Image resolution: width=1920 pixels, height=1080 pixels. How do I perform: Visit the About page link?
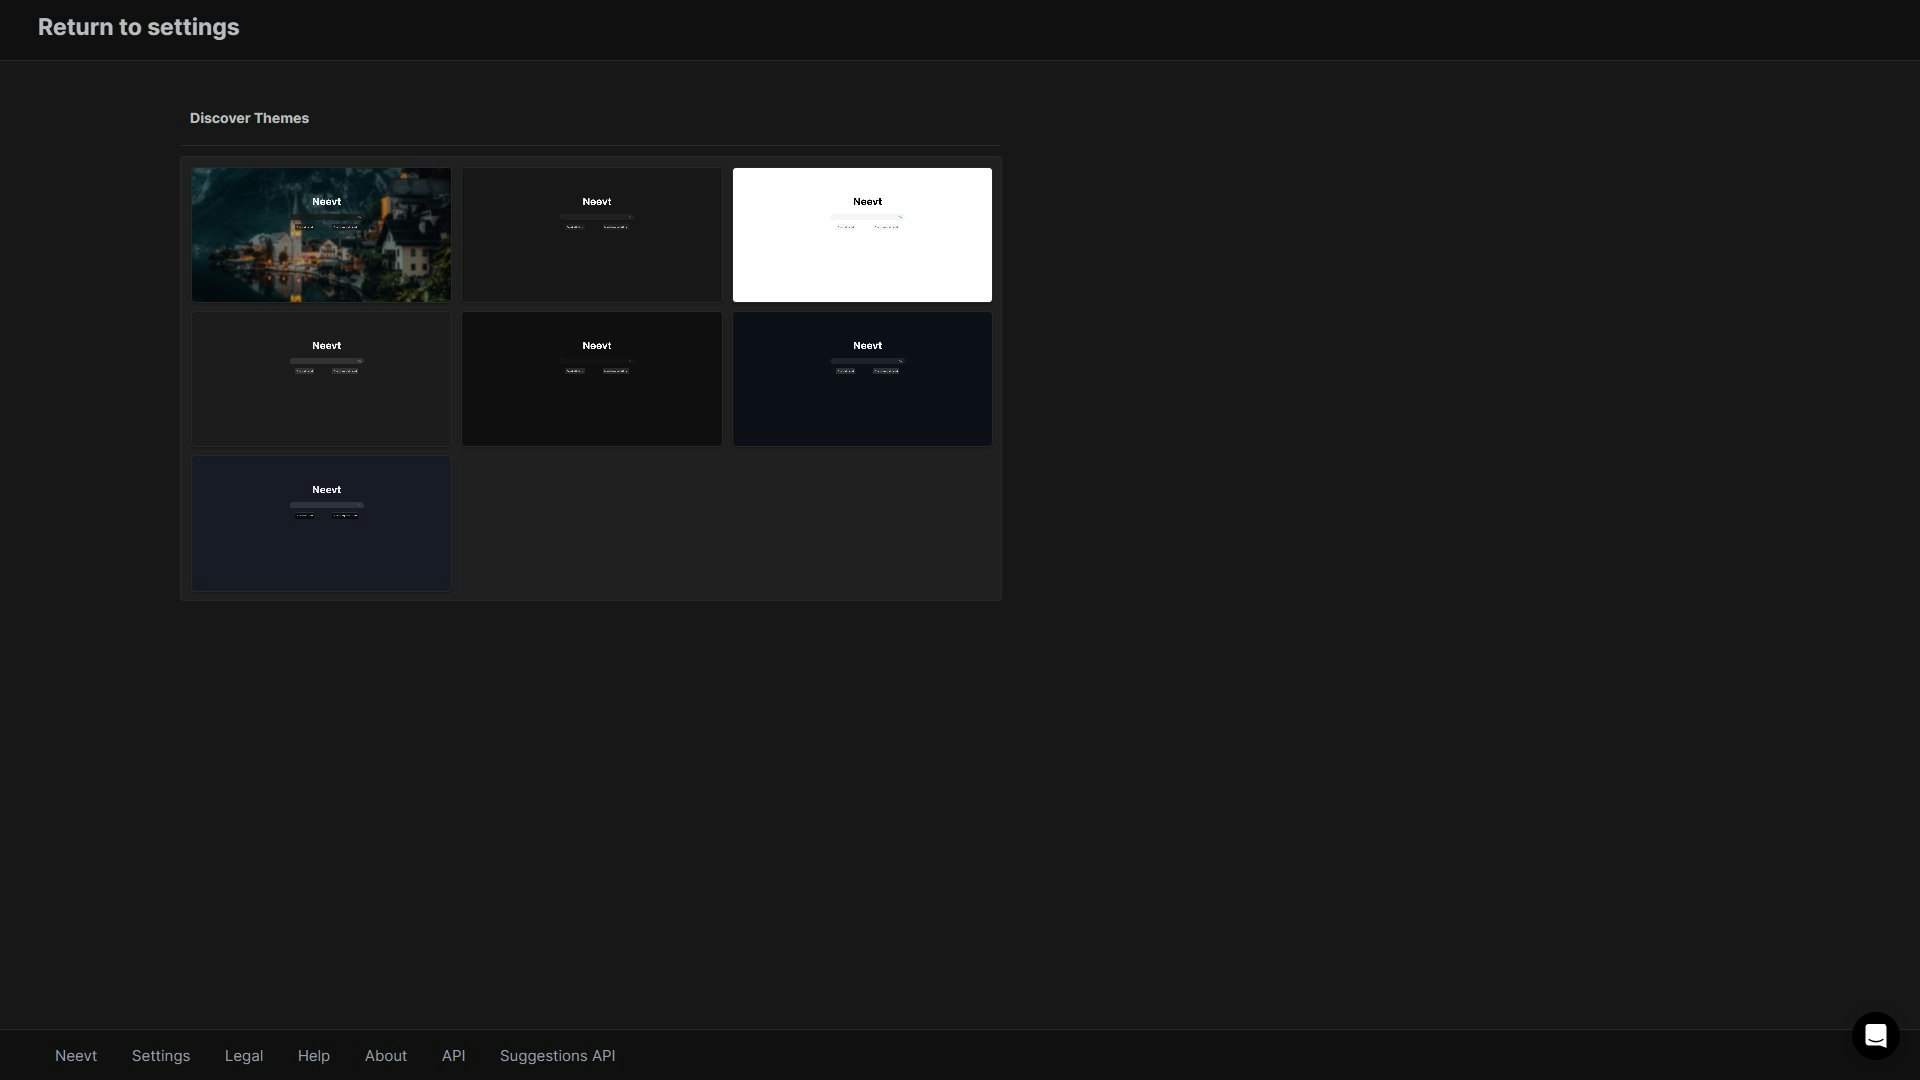[385, 1056]
